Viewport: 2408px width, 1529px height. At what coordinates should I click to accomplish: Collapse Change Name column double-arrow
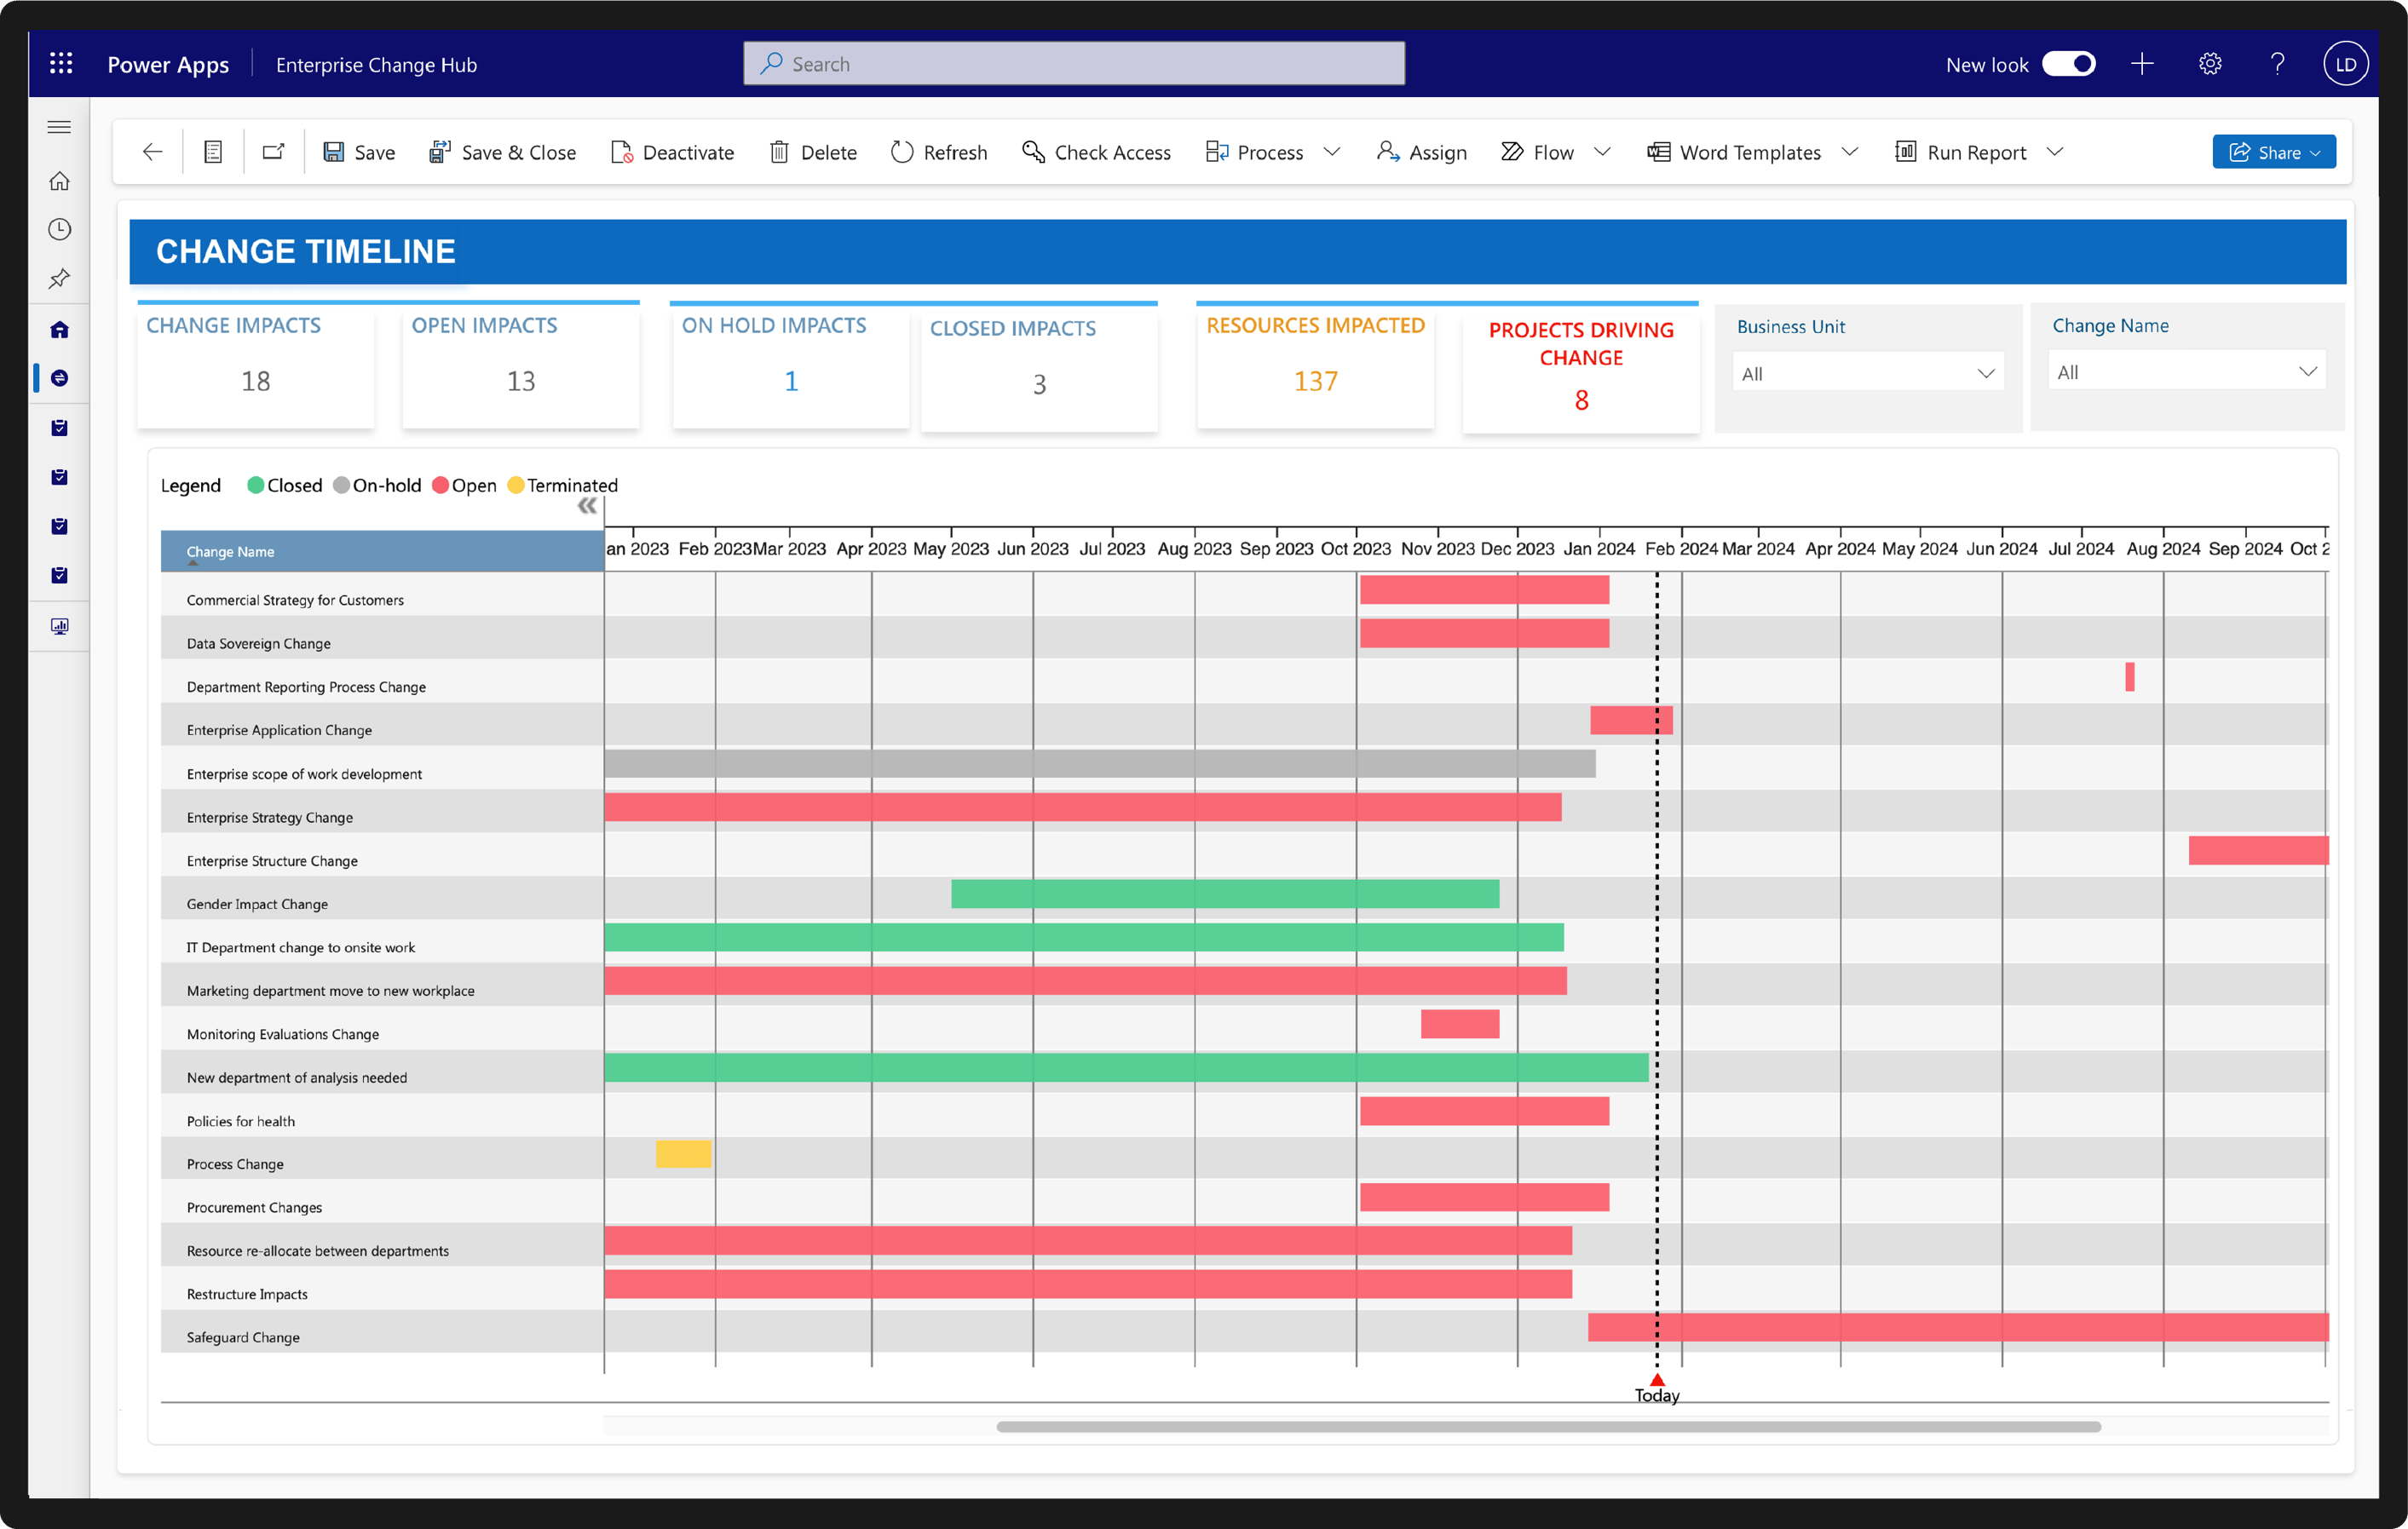coord(587,506)
